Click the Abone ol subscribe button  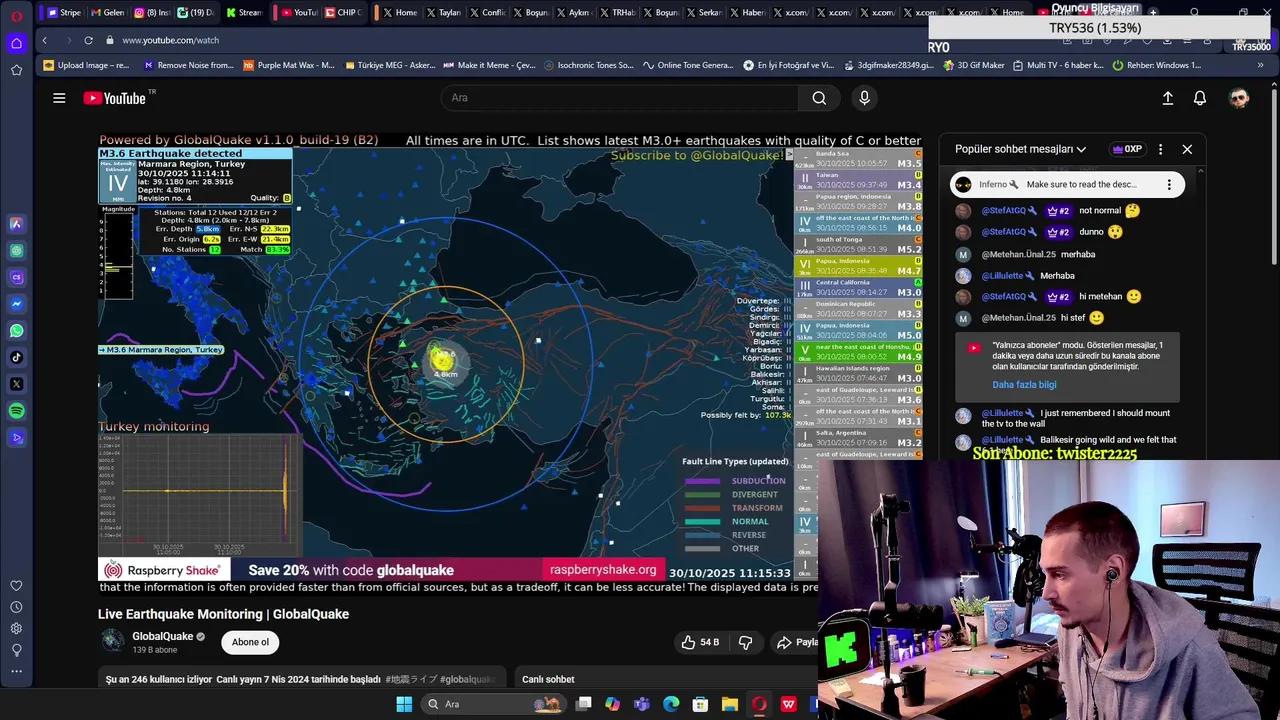click(250, 642)
